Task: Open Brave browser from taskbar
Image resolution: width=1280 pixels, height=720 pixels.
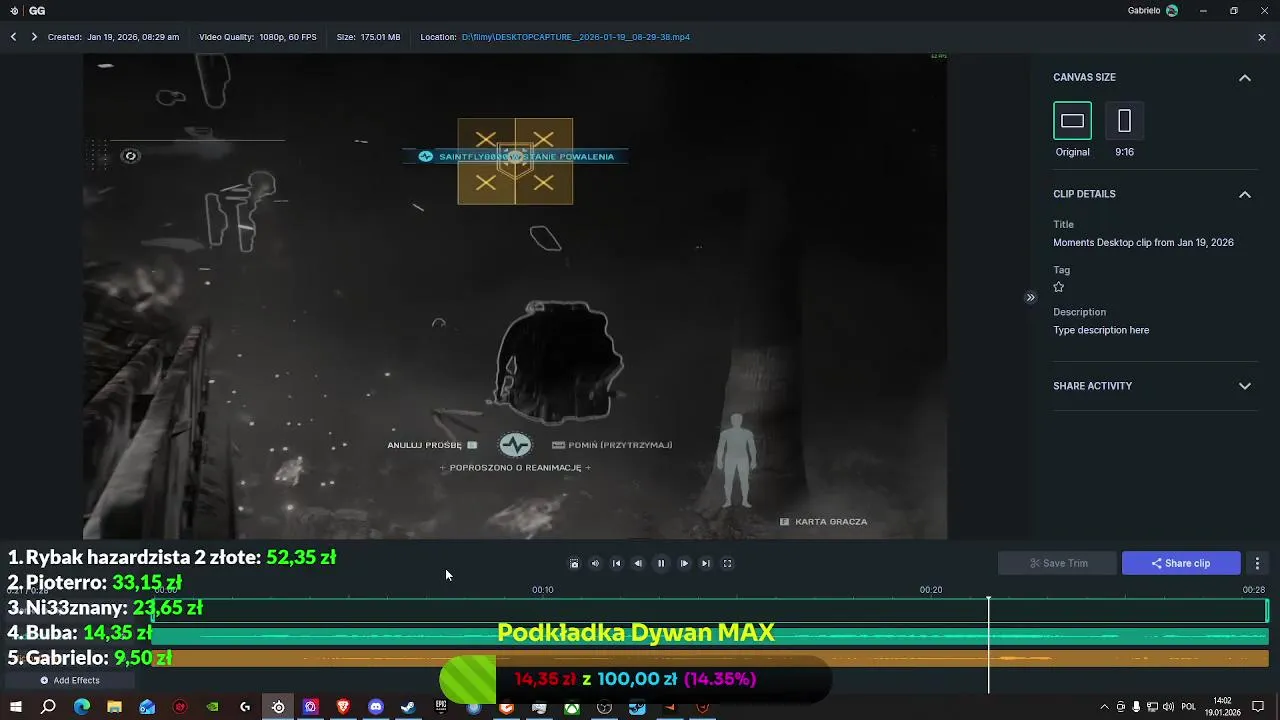Action: pos(343,707)
